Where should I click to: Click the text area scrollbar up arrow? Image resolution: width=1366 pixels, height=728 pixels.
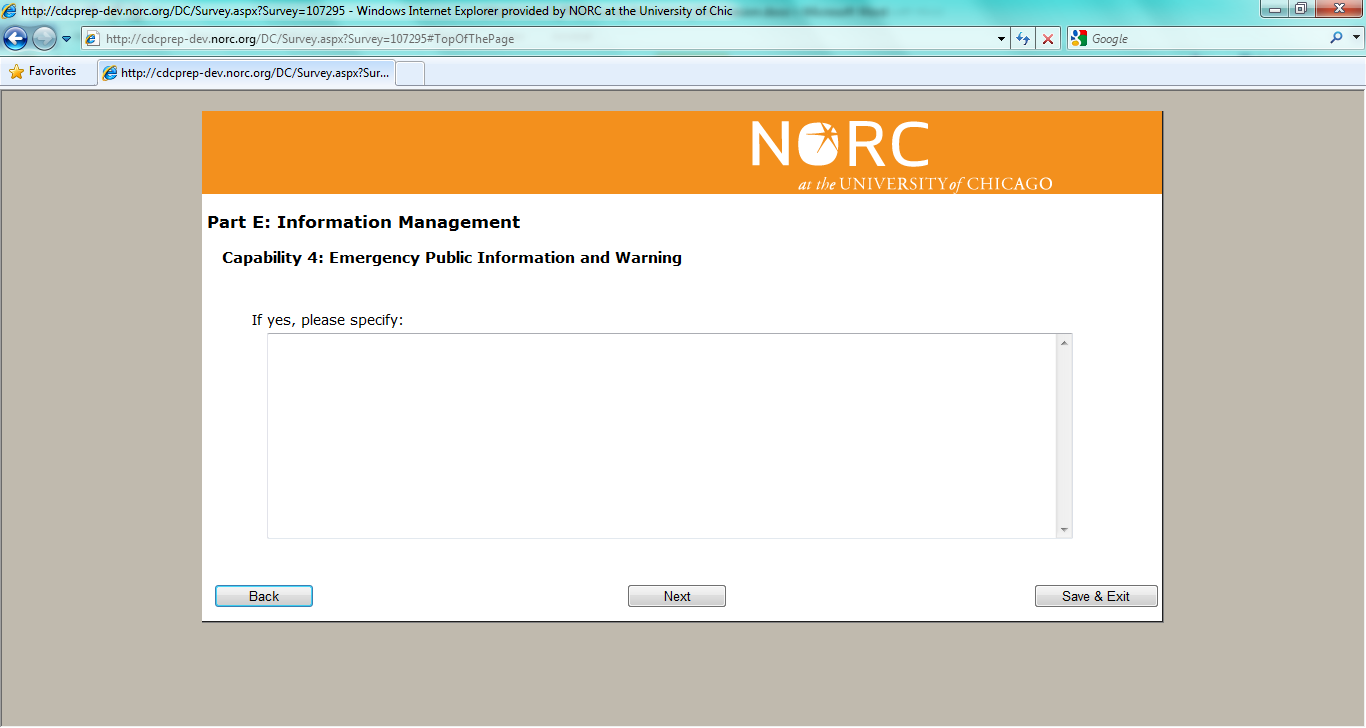[1064, 343]
